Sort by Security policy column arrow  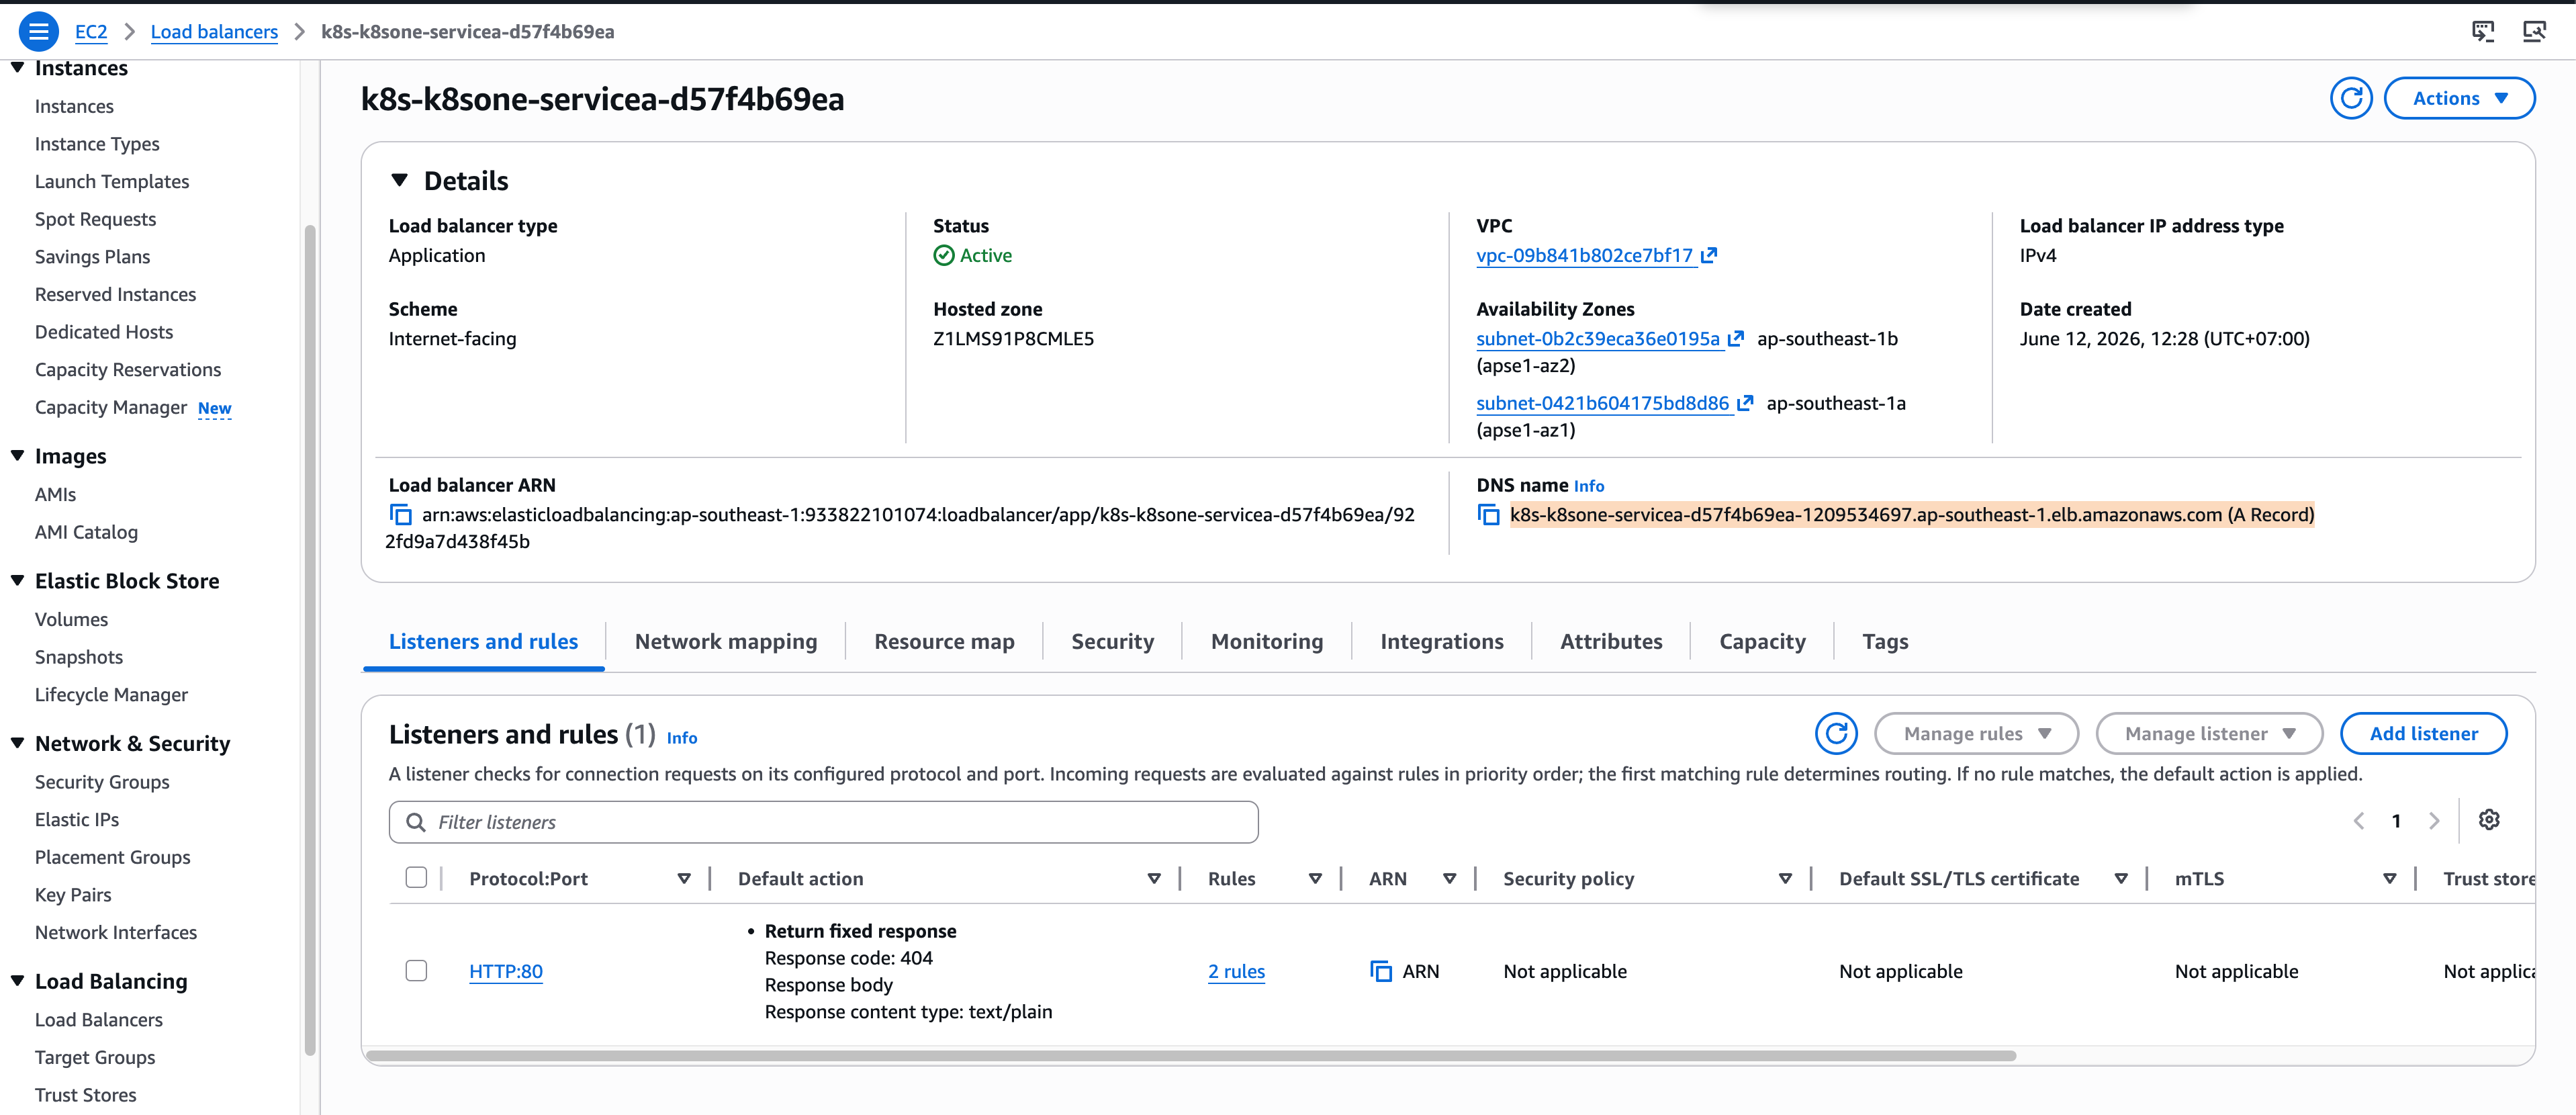(x=1785, y=879)
